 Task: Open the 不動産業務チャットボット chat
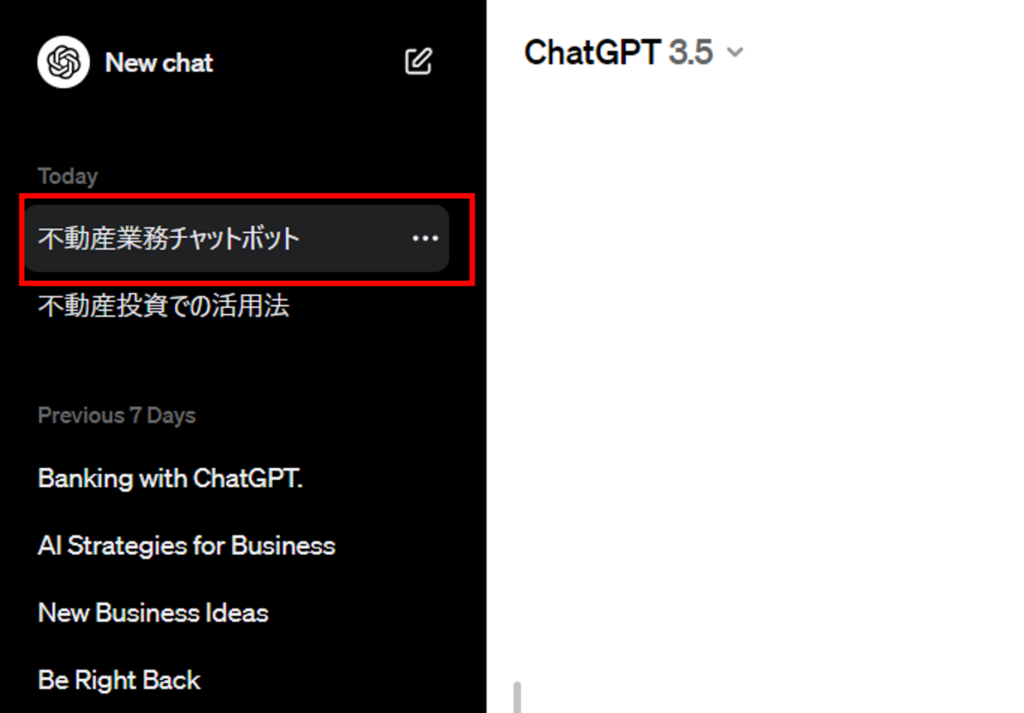point(237,238)
